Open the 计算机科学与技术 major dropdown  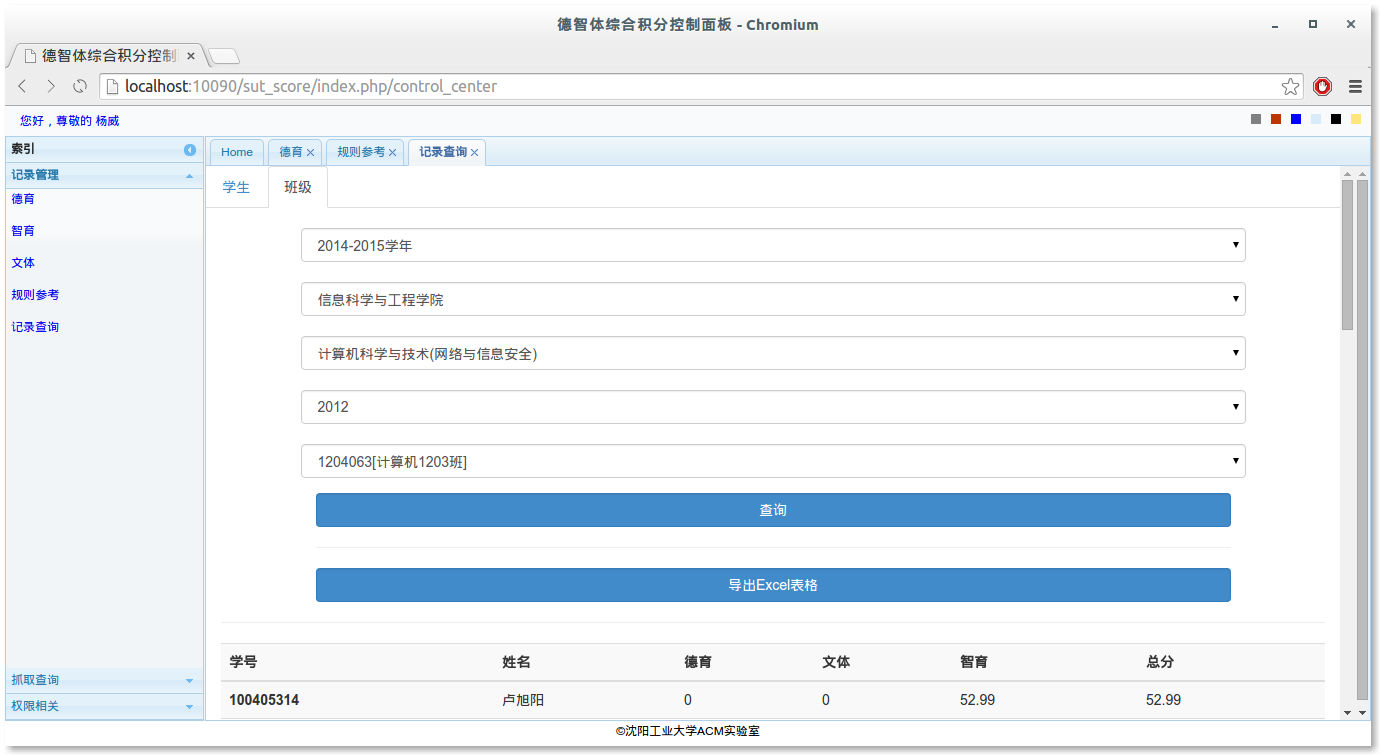pyautogui.click(x=773, y=353)
